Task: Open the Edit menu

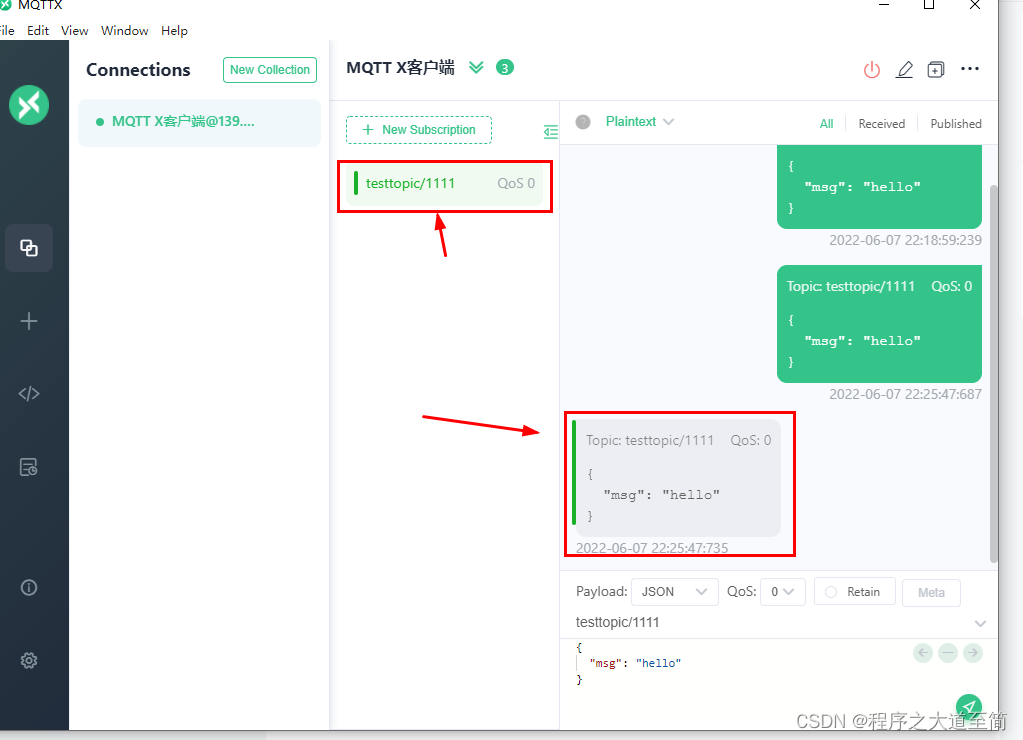Action: coord(38,31)
